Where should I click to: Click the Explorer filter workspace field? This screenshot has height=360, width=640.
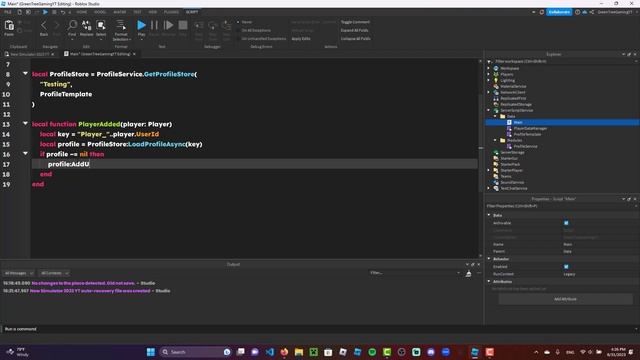(562, 61)
